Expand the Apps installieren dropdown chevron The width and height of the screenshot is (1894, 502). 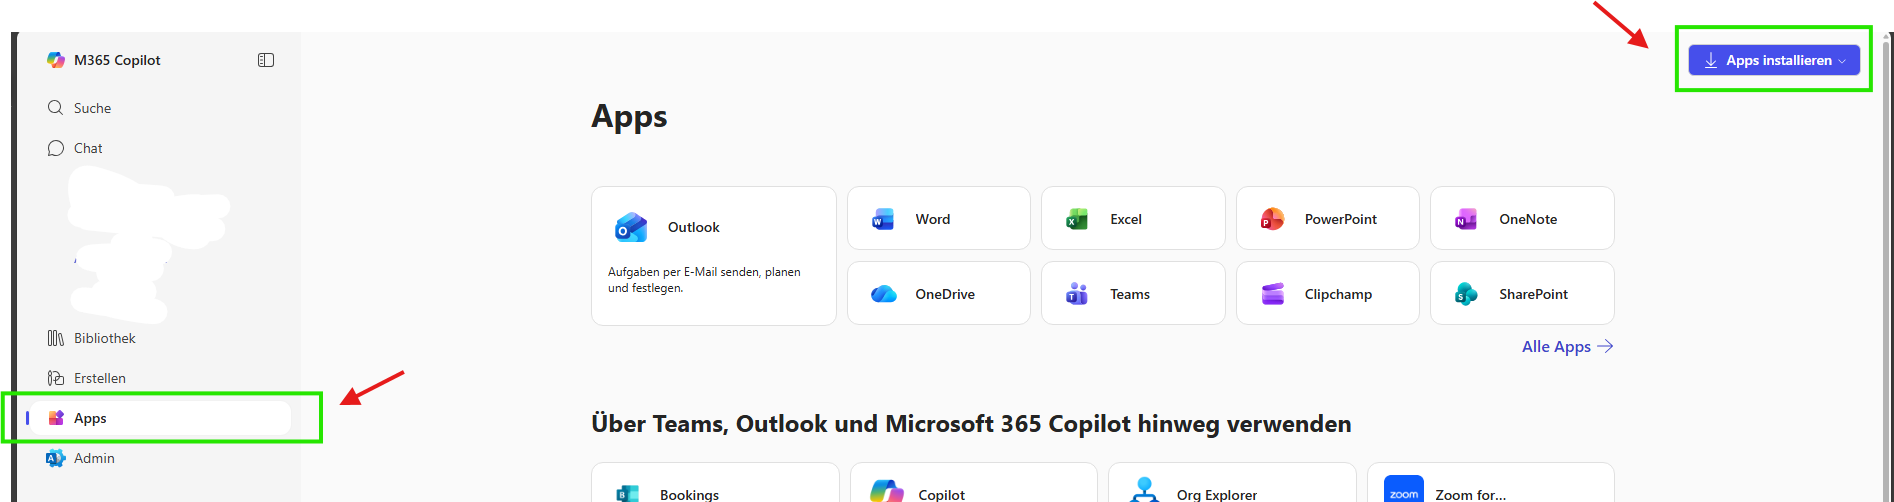pyautogui.click(x=1842, y=61)
